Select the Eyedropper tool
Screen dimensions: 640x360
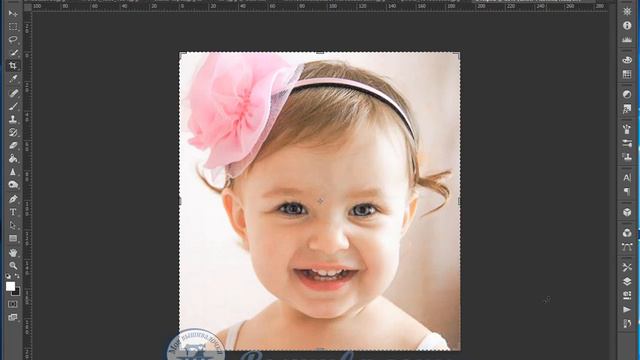point(13,79)
